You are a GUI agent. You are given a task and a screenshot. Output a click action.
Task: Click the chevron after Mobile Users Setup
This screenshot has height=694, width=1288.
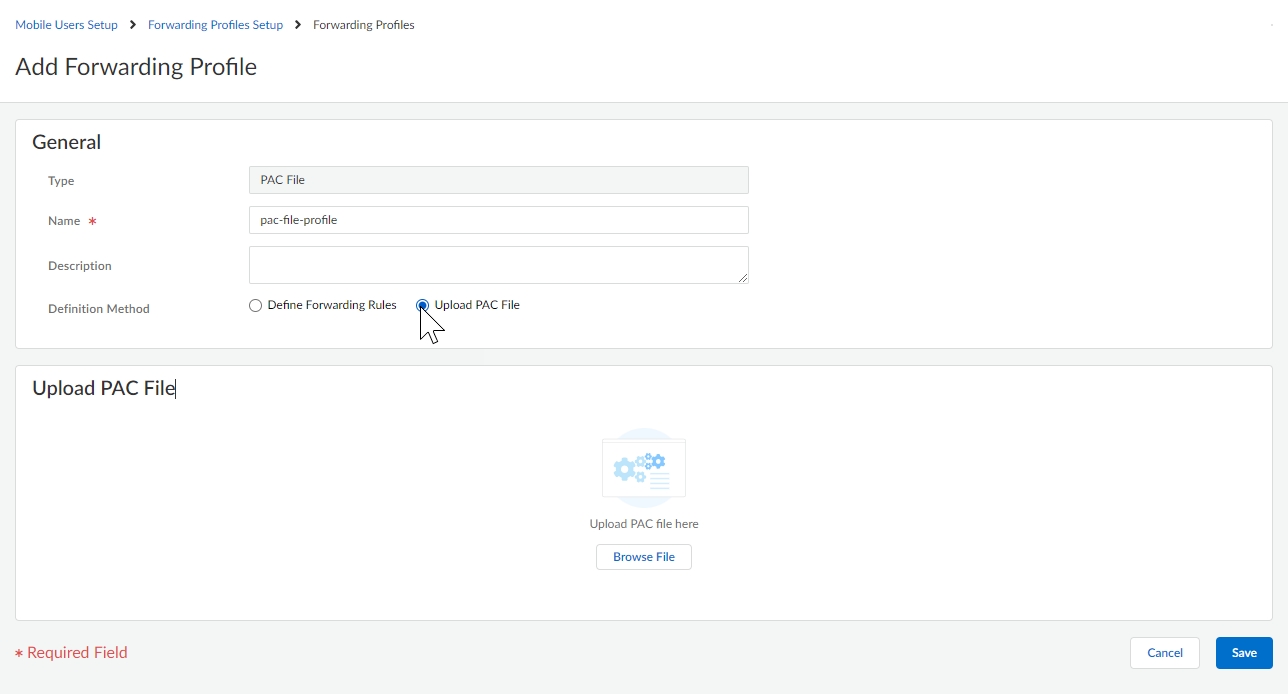[x=133, y=25]
